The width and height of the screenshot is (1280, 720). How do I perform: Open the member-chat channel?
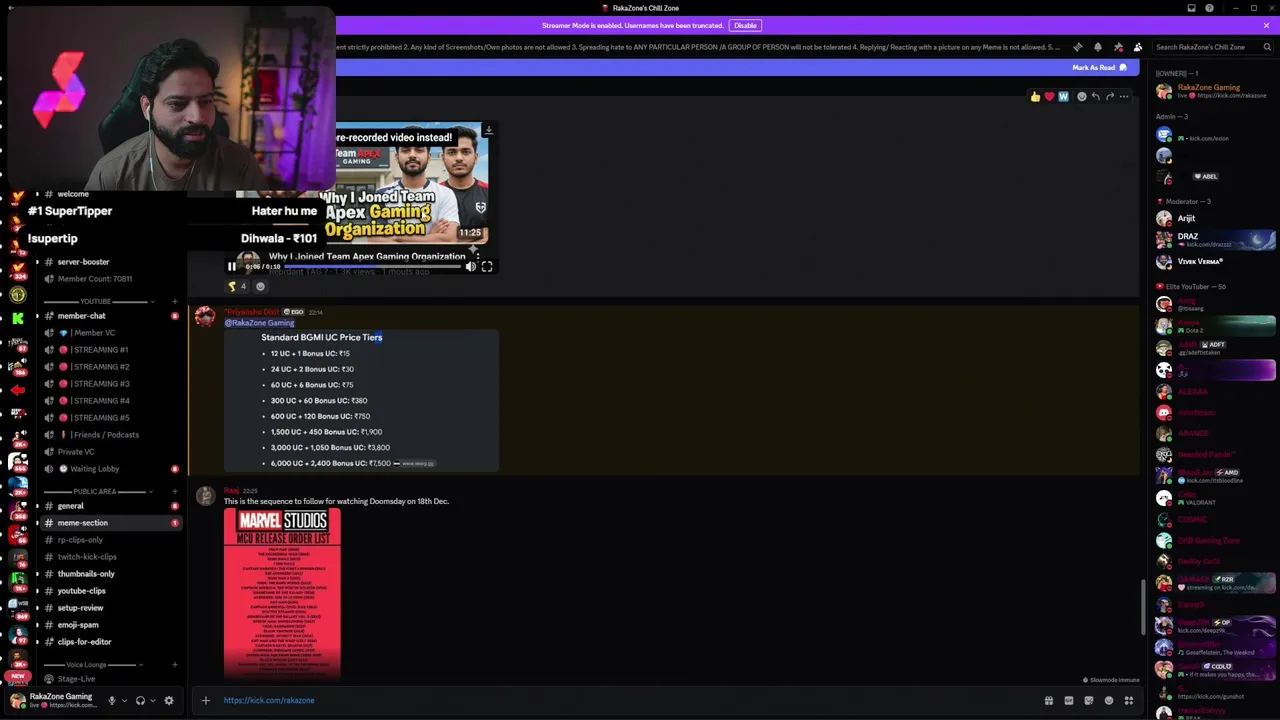tap(109, 316)
